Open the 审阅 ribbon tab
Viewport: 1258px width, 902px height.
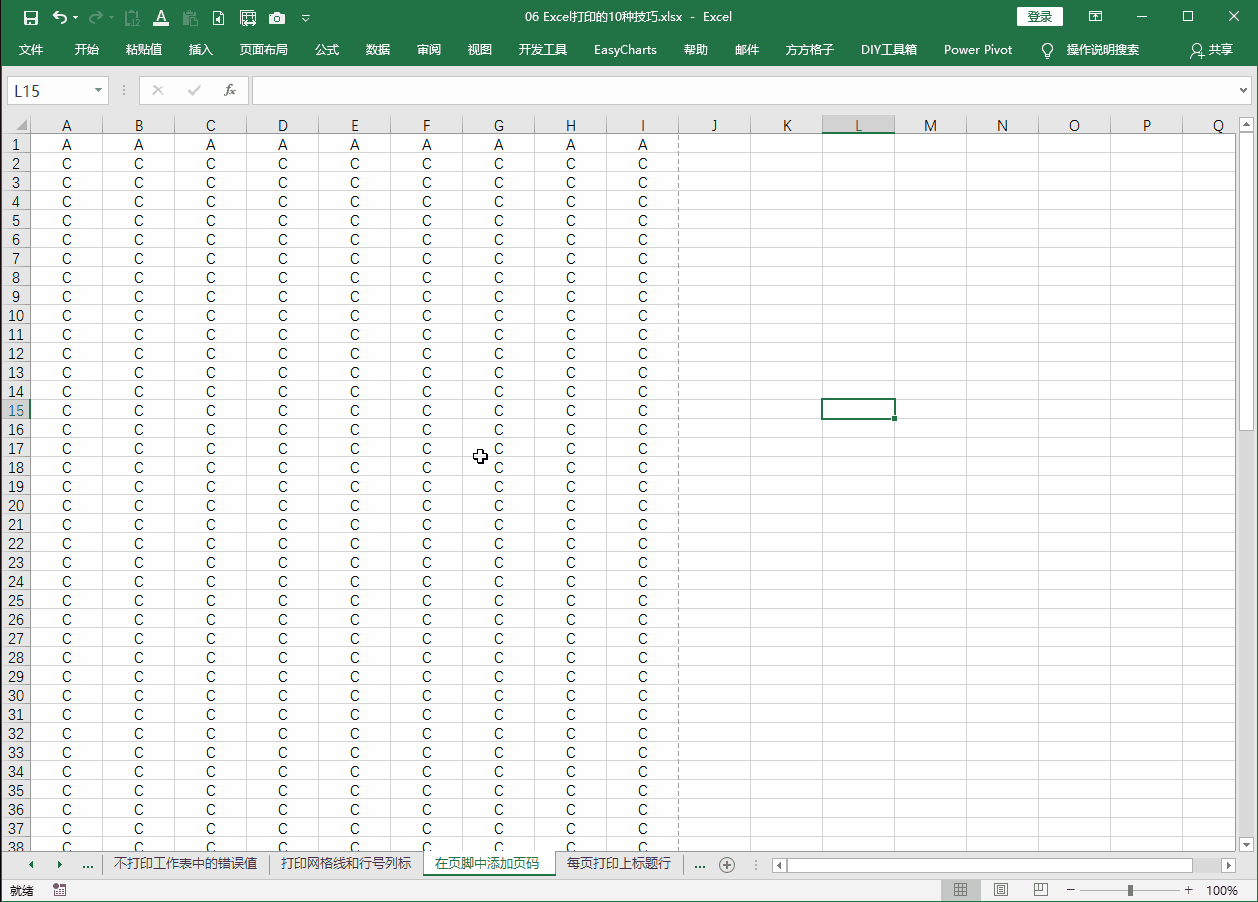[429, 50]
